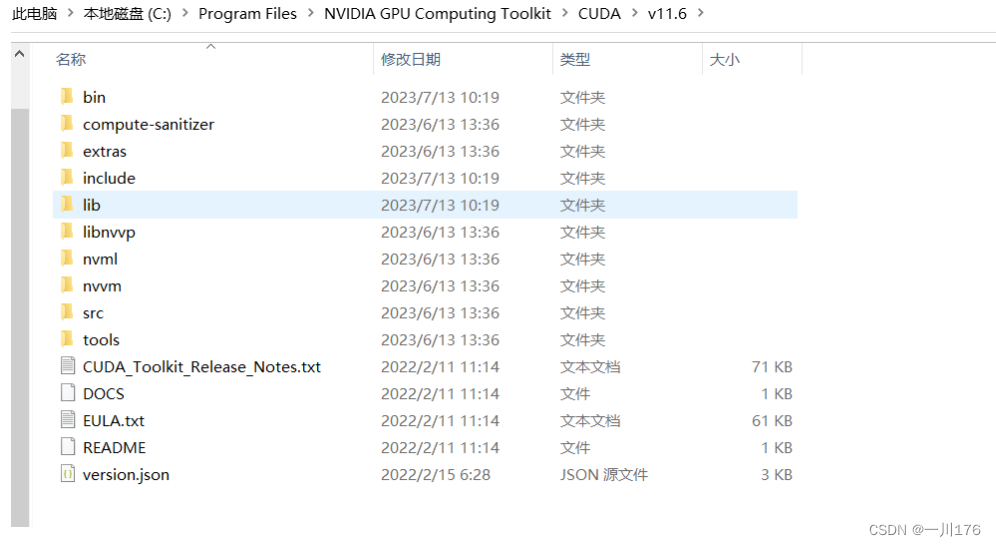Go to NVIDIA GPU Computing Toolkit breadcrumb

click(x=438, y=13)
